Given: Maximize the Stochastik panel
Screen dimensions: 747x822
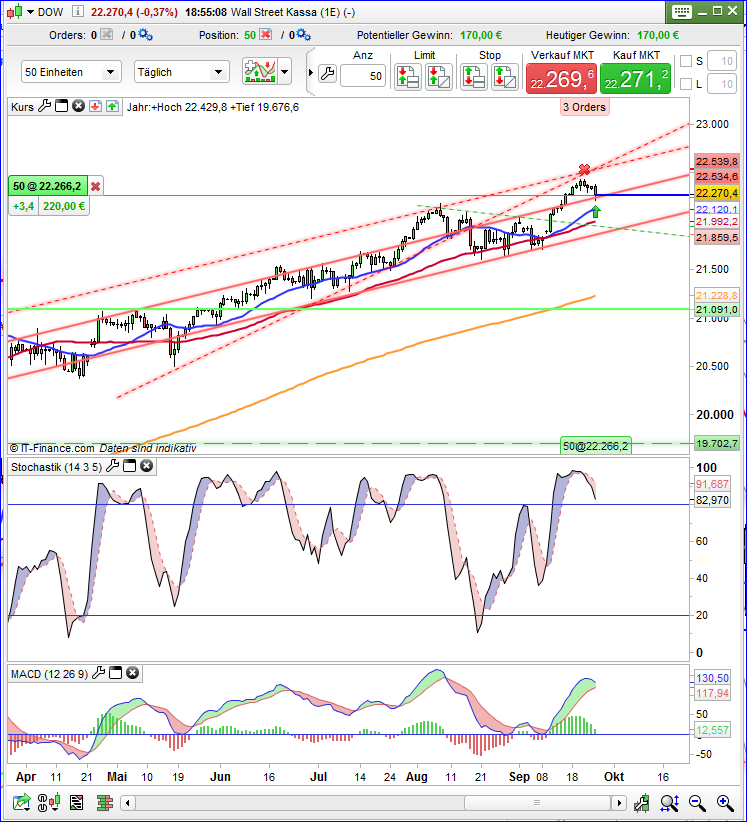Looking at the screenshot, I should [129, 466].
